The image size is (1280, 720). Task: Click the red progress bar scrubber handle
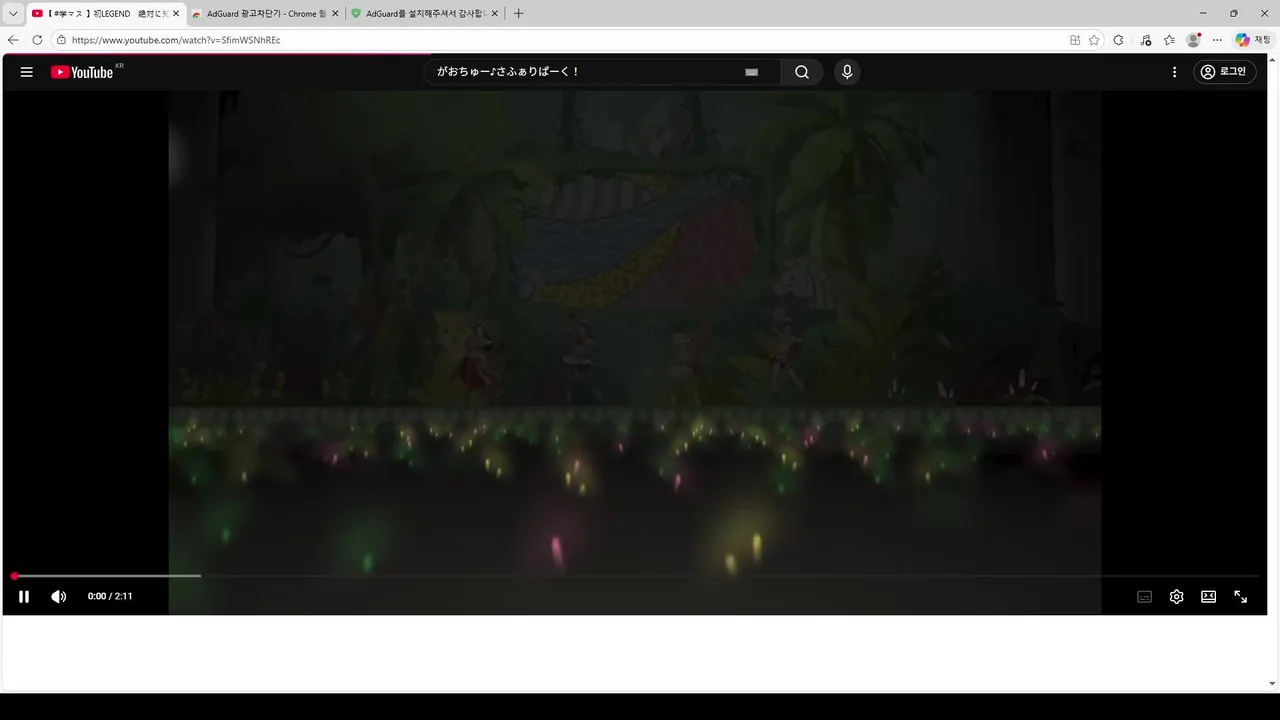15,576
